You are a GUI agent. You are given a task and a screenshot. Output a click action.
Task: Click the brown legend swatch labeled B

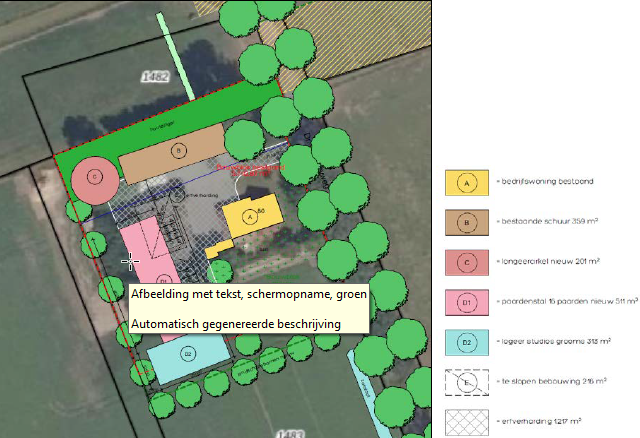tap(466, 221)
